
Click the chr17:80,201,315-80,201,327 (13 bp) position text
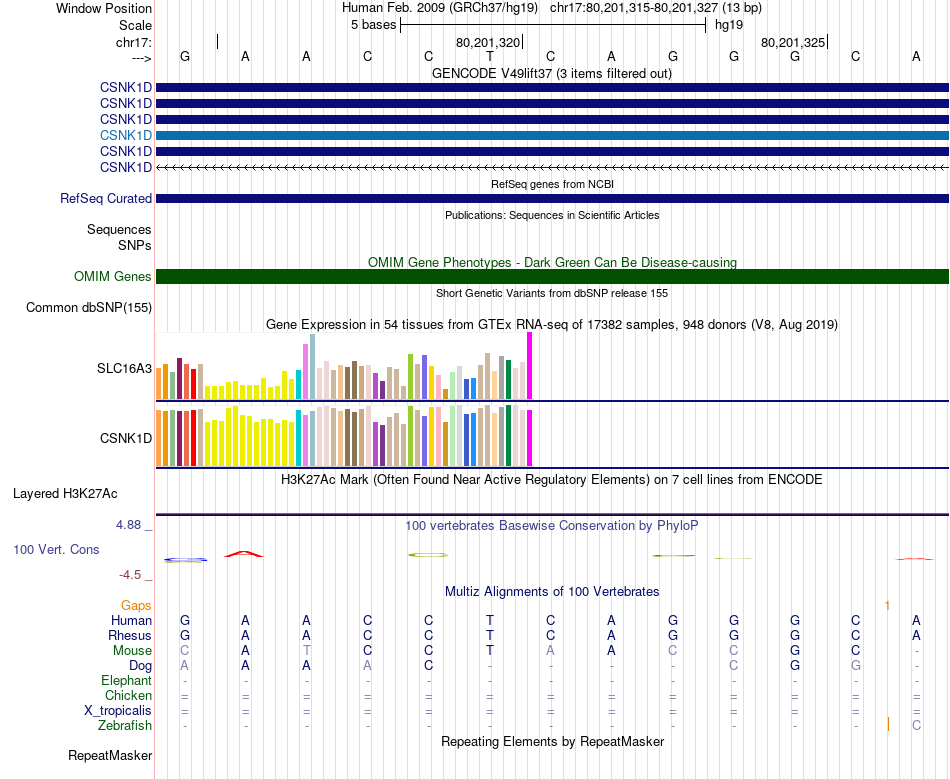click(x=656, y=8)
